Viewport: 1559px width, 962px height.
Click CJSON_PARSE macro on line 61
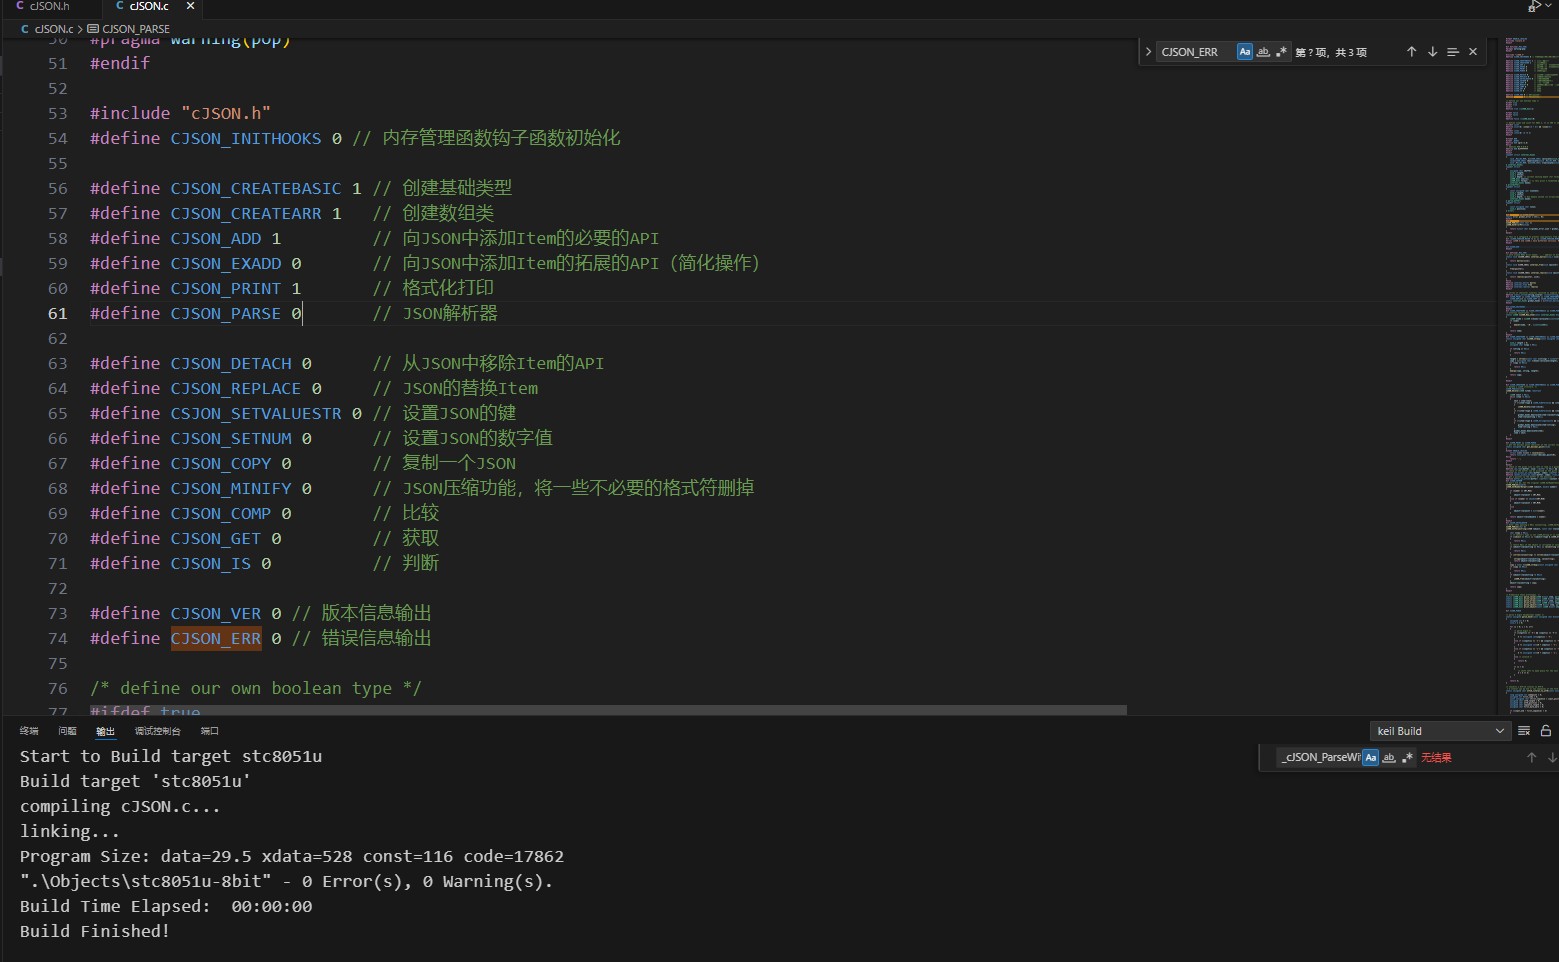(226, 313)
